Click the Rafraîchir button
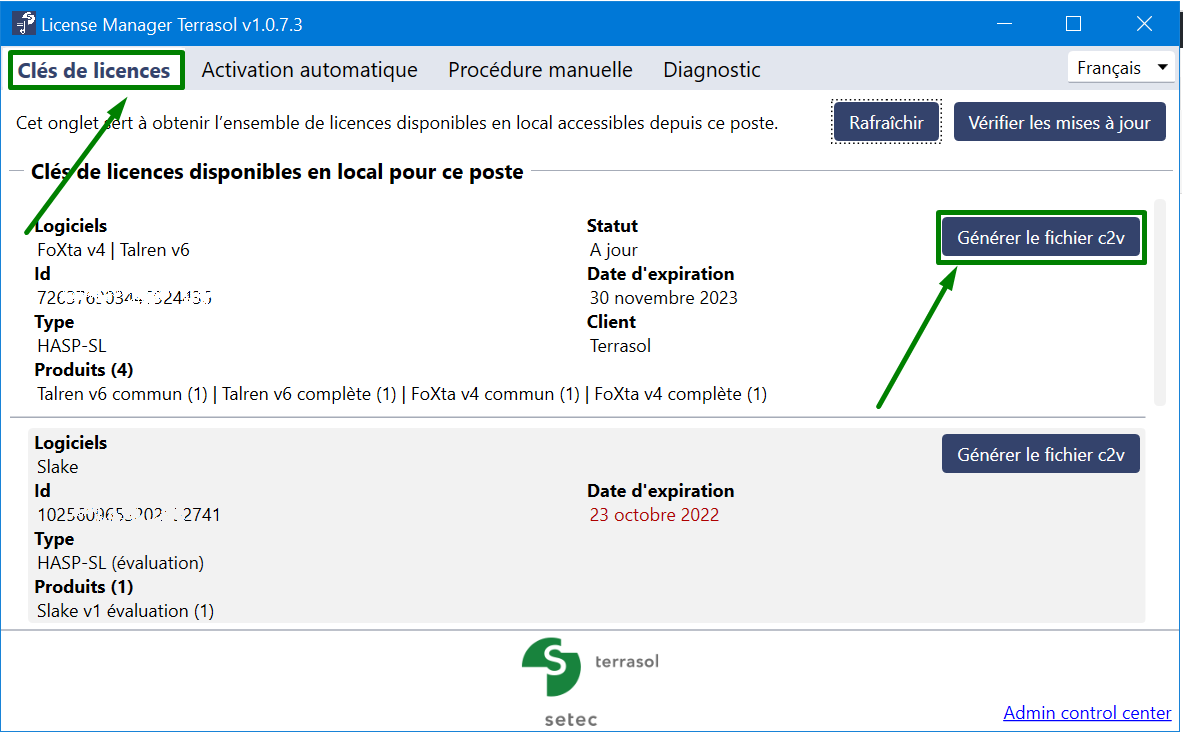 coord(886,122)
